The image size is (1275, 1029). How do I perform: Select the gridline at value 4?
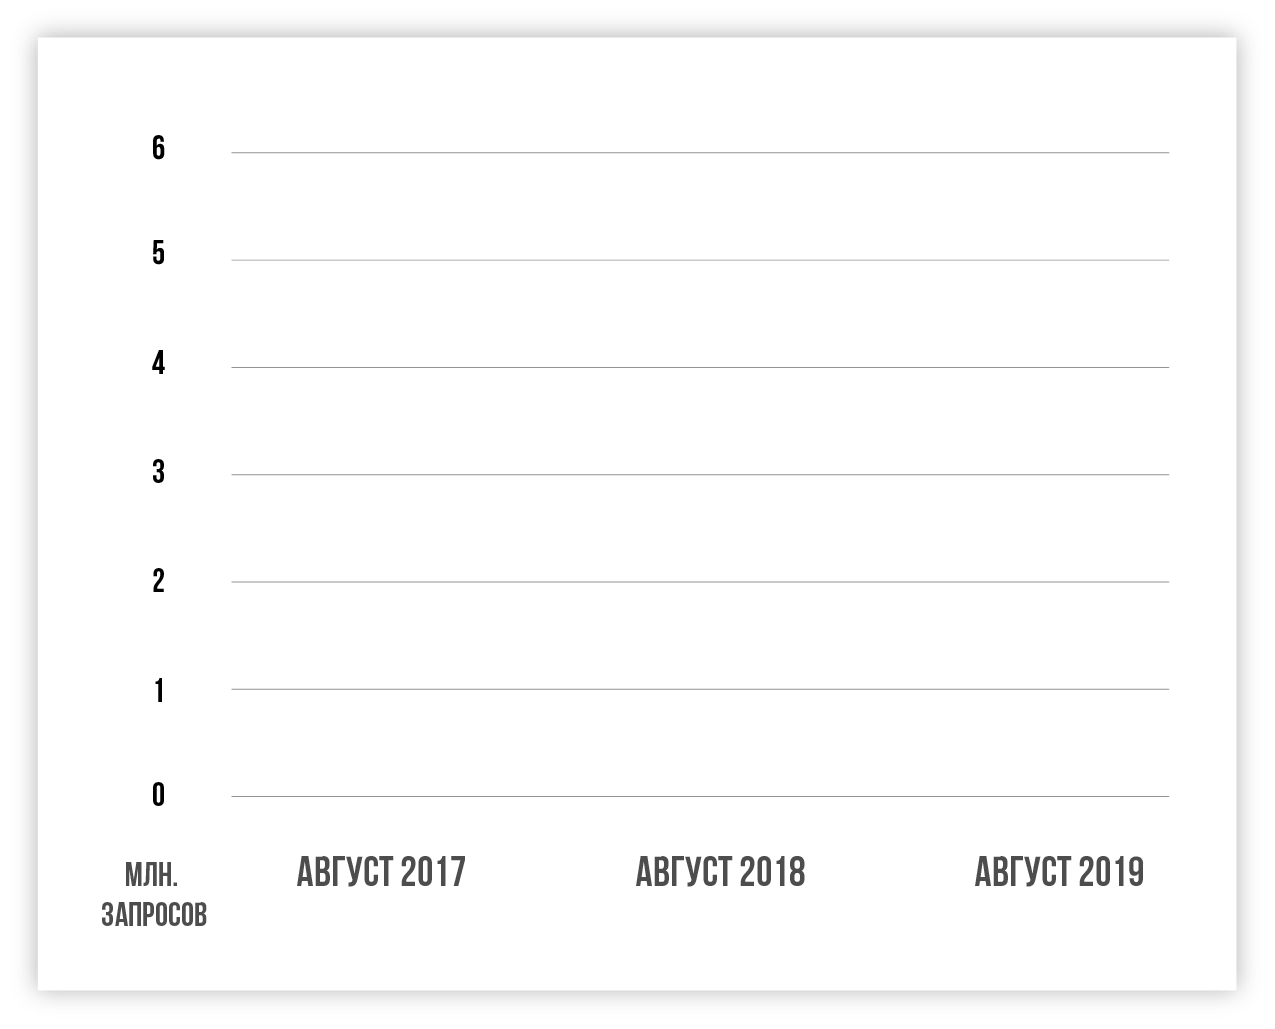point(700,367)
